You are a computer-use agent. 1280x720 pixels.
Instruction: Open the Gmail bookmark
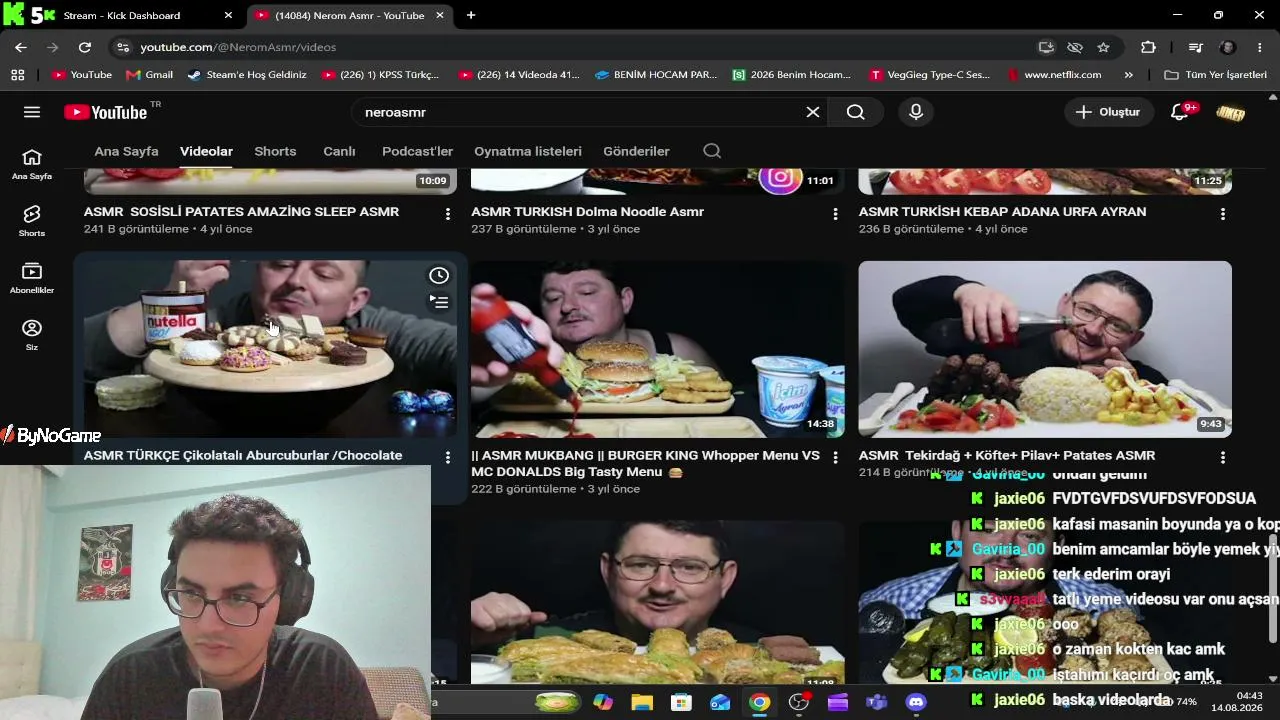pyautogui.click(x=149, y=75)
